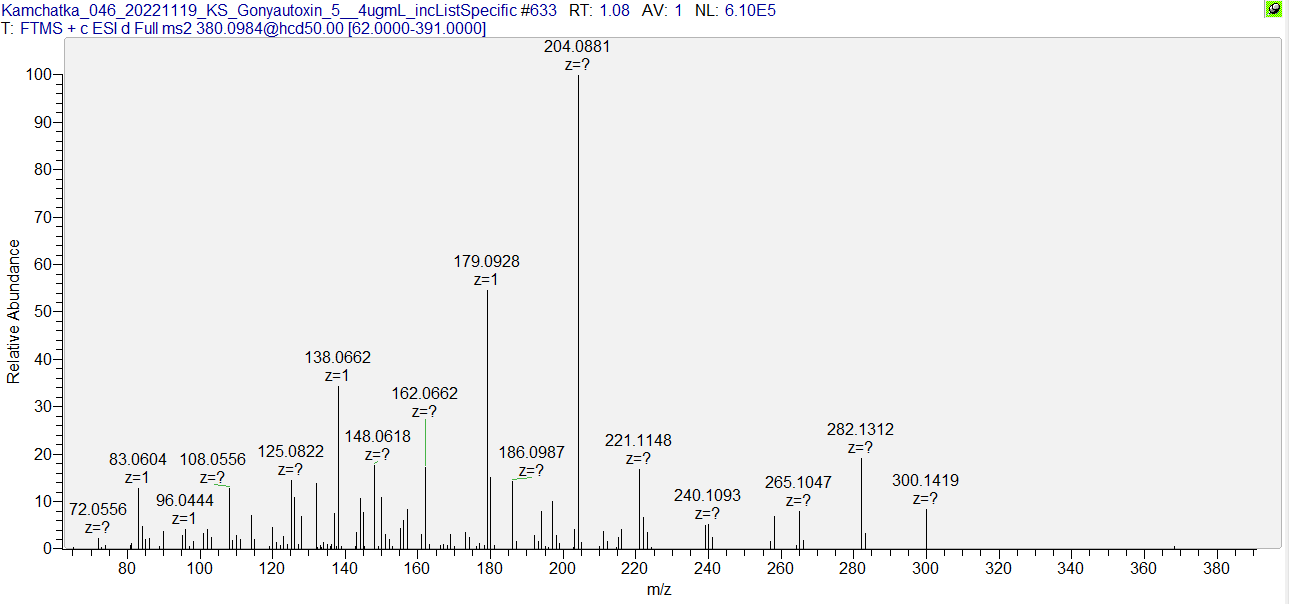The image size is (1289, 604).
Task: Select the 300.1419 peak label
Action: pos(925,481)
